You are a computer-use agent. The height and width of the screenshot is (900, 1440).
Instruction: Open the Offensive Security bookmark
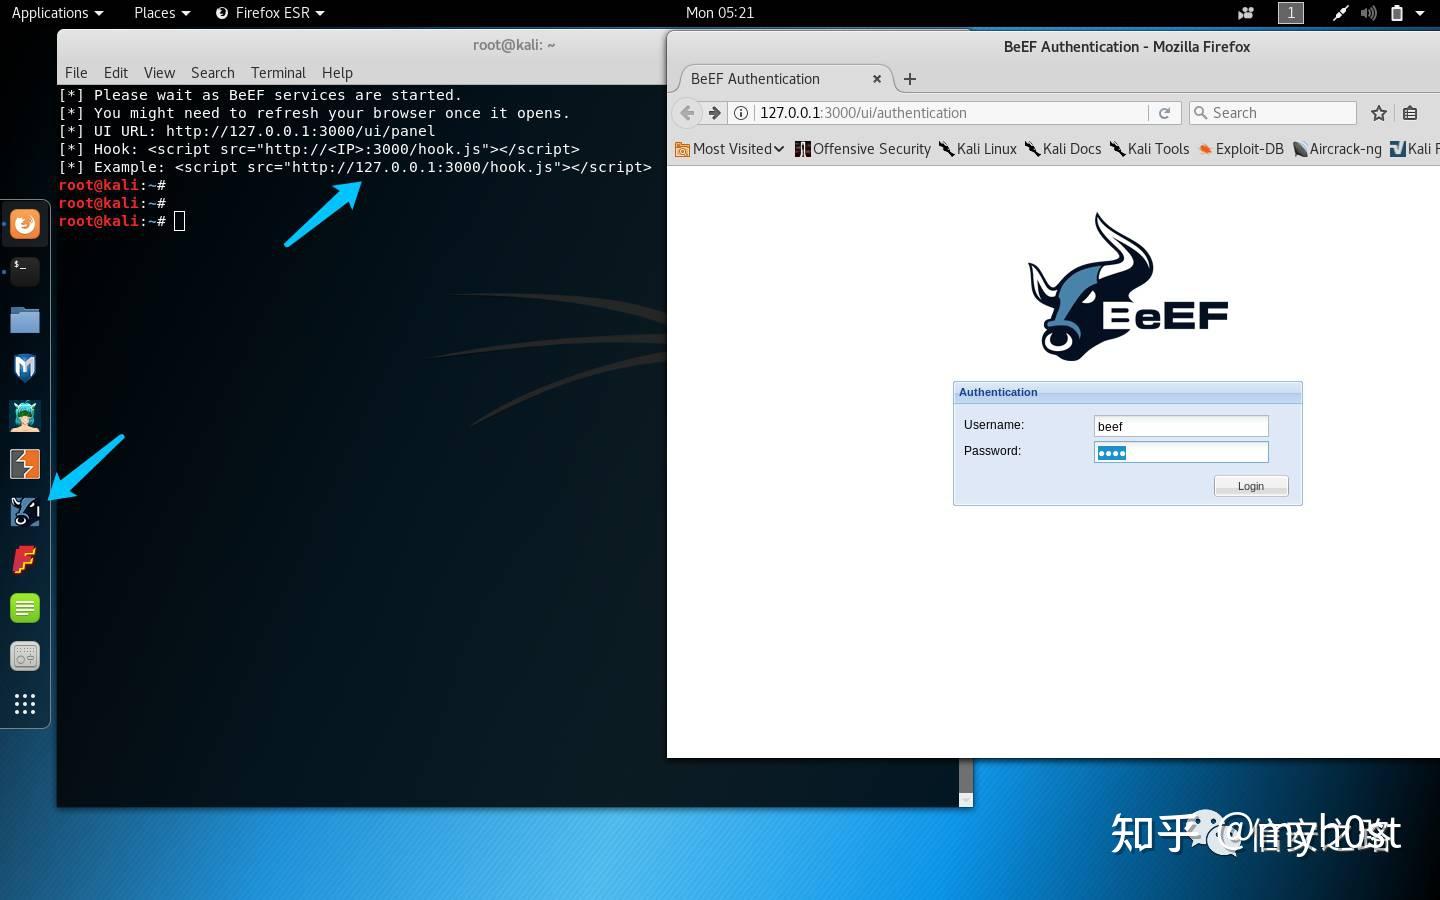pos(863,149)
